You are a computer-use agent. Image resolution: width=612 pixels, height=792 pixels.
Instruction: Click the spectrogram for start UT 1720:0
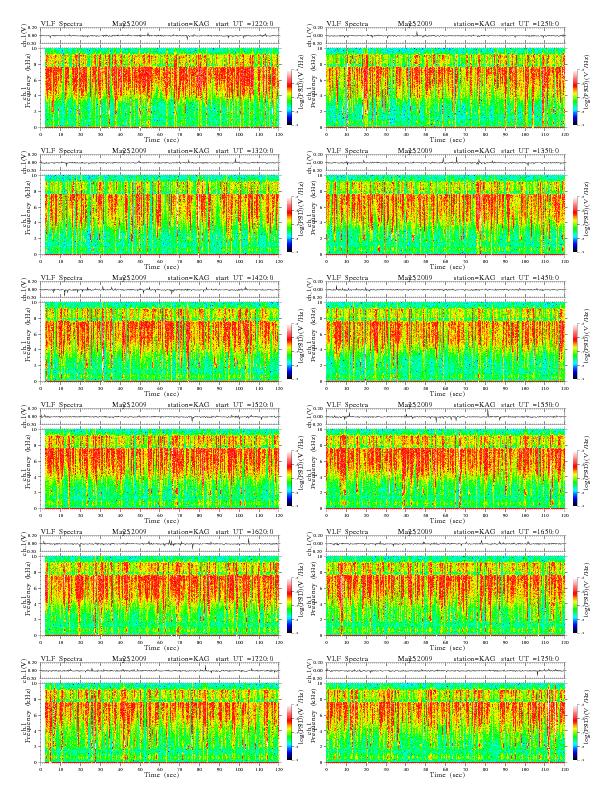[160, 723]
